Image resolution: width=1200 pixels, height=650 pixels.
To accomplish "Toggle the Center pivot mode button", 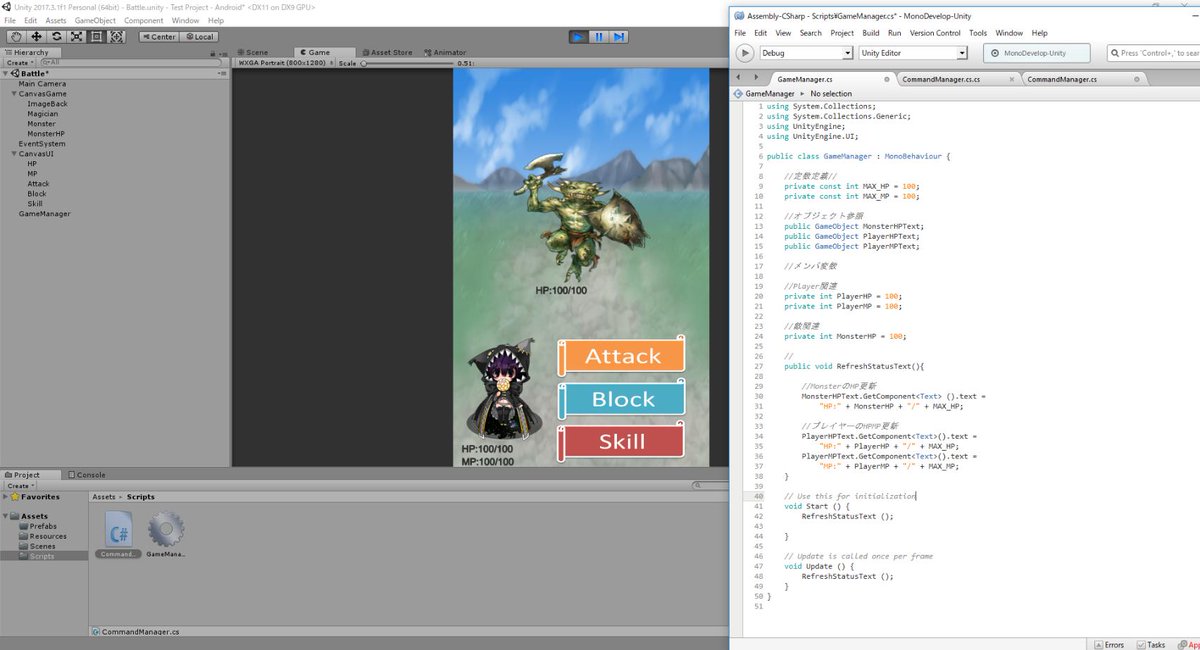I will click(x=158, y=37).
